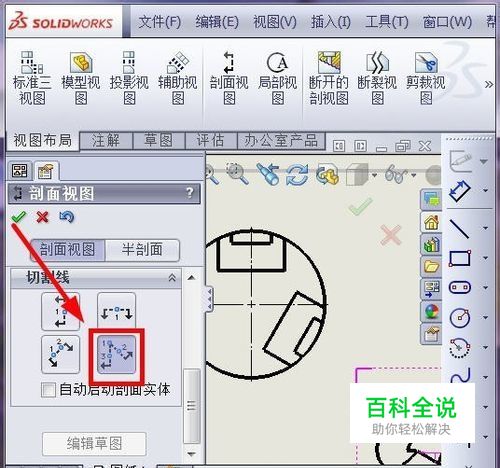Select the Corner Rectangle sketch tool
500x468 pixels.
(460, 258)
